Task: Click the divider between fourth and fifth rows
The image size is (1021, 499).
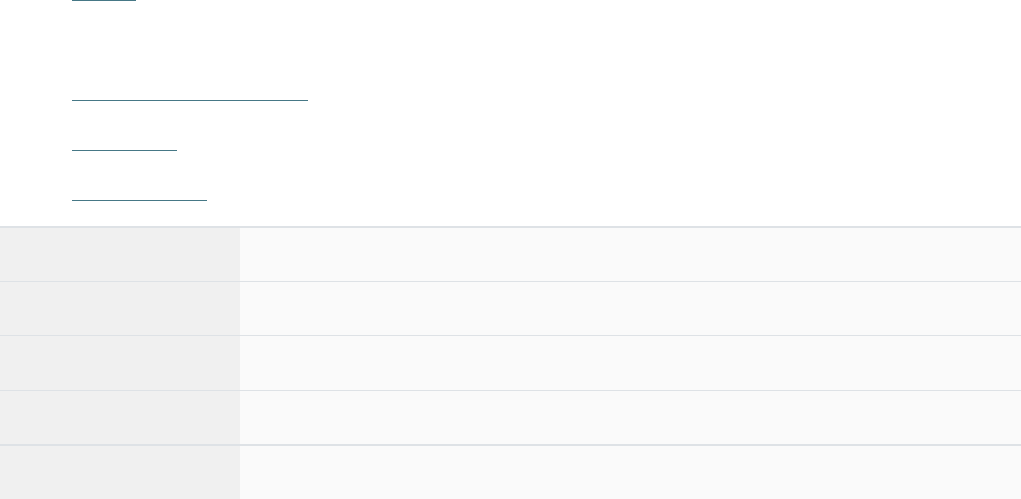Action: point(510,445)
